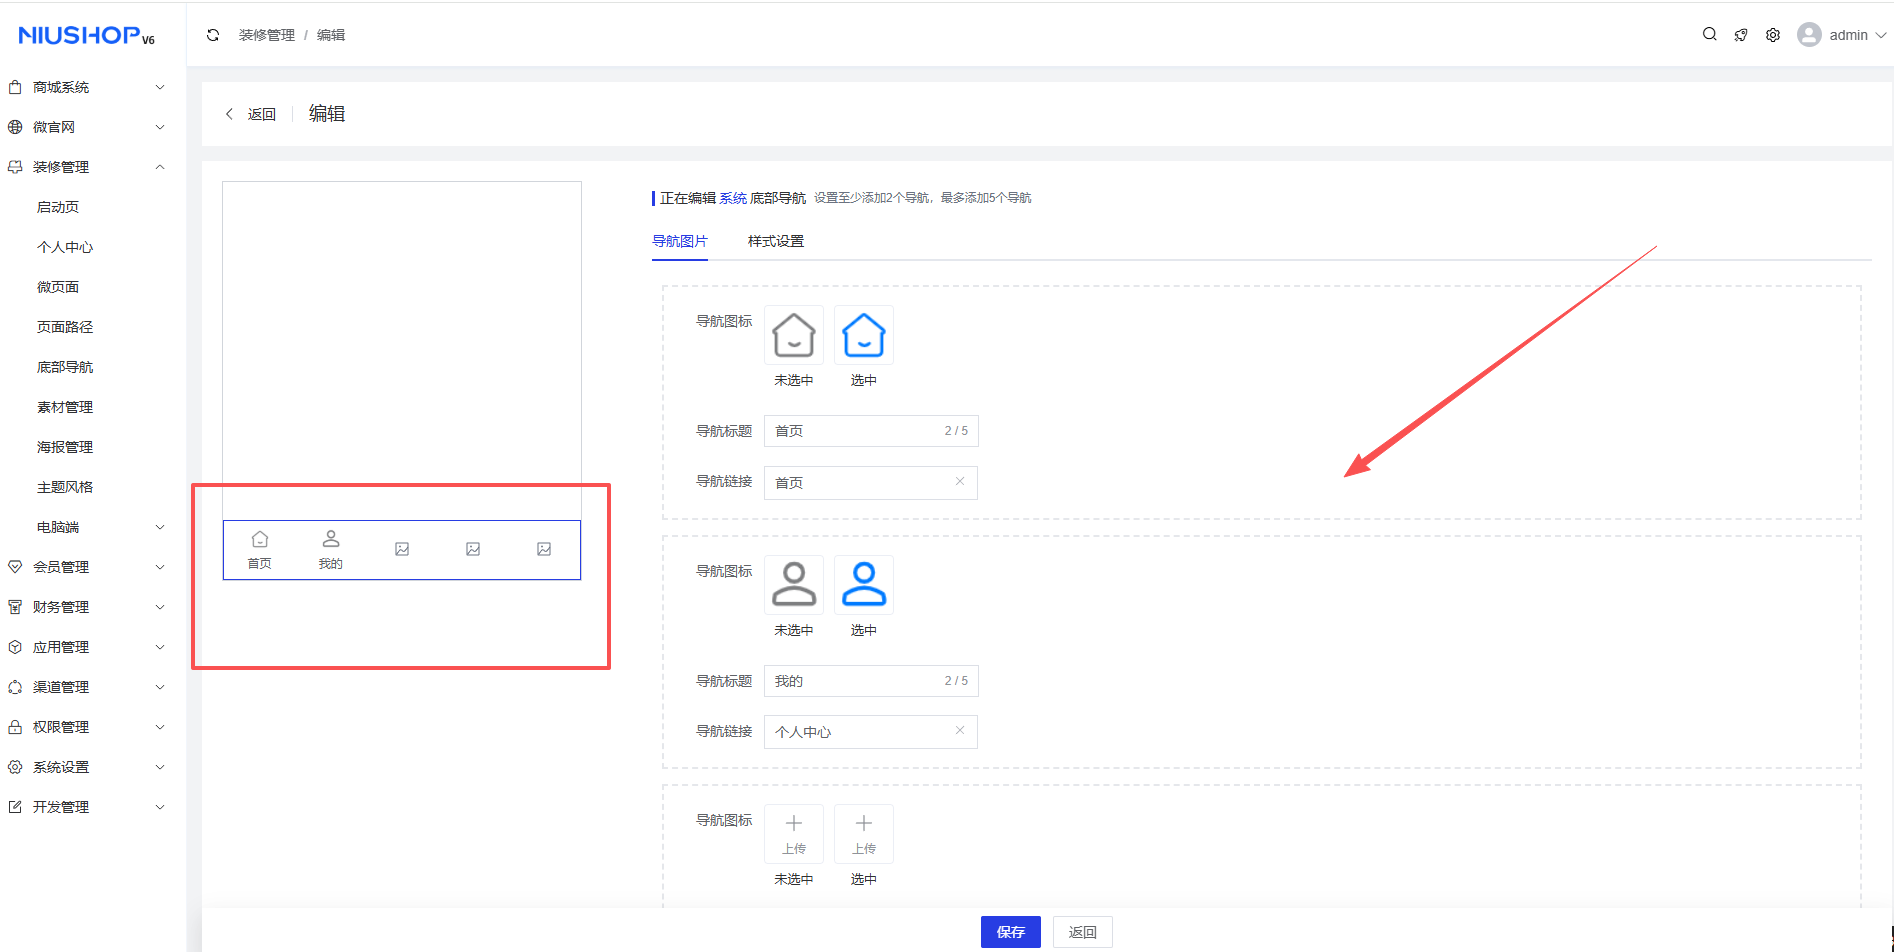The image size is (1894, 952).
Task: Clear the 首页 navigation link field
Action: 959,482
